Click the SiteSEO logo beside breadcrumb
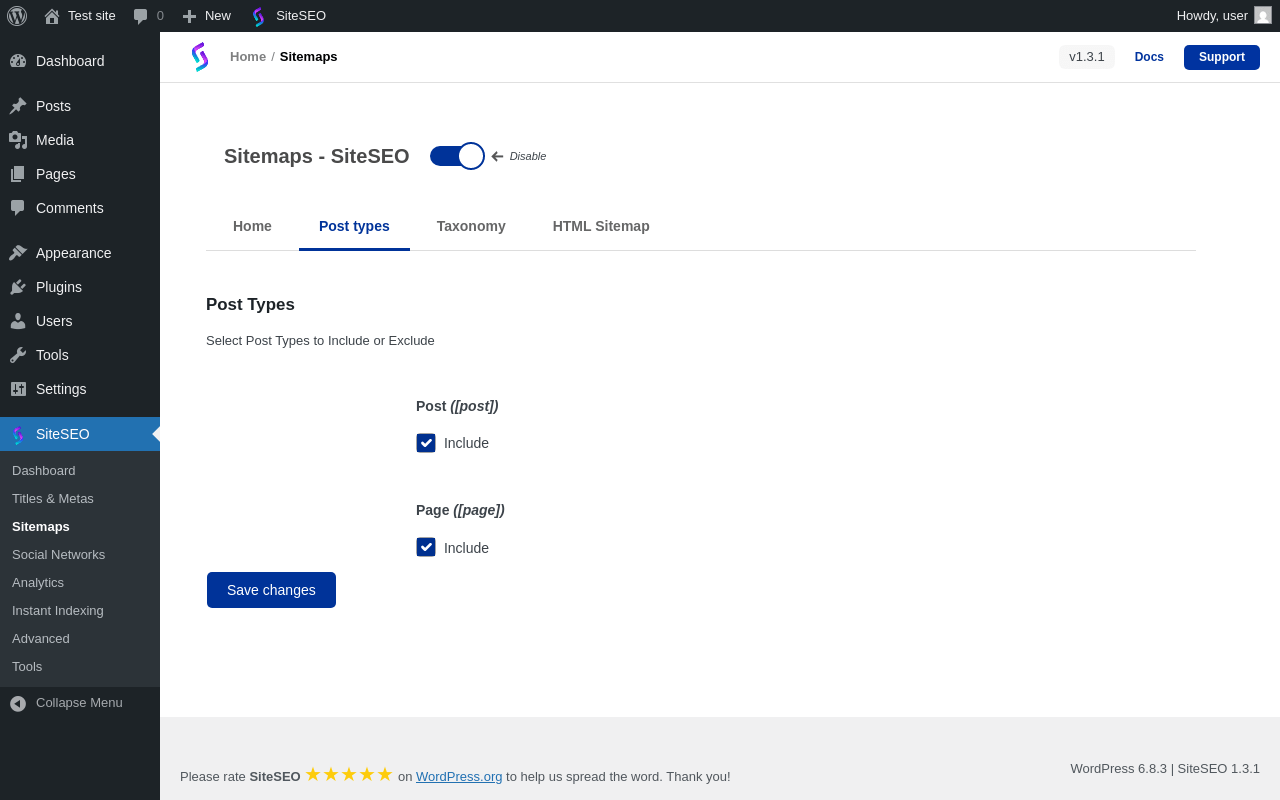The height and width of the screenshot is (800, 1280). click(200, 57)
